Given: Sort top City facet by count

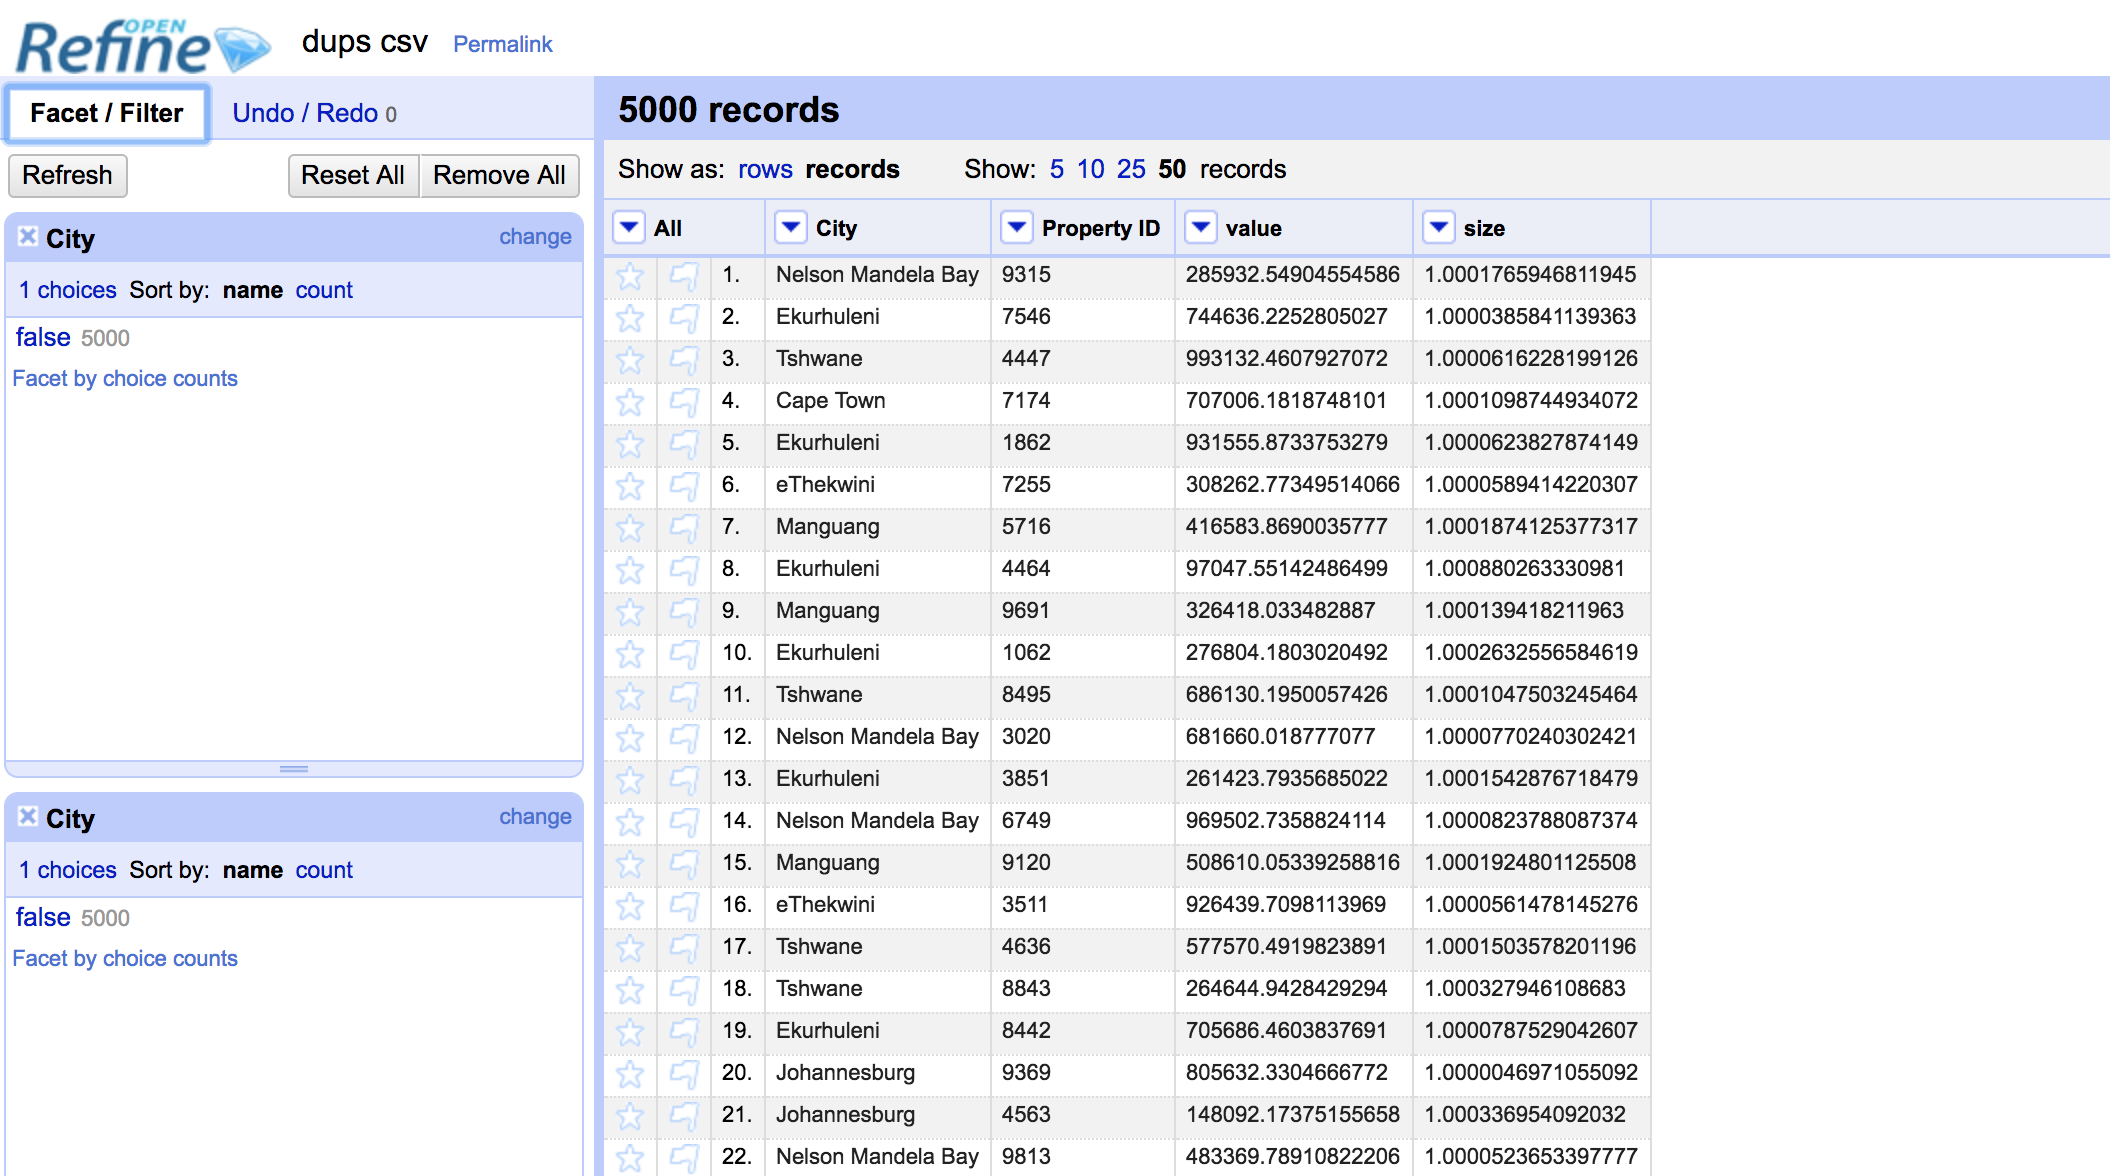Looking at the screenshot, I should 324,290.
